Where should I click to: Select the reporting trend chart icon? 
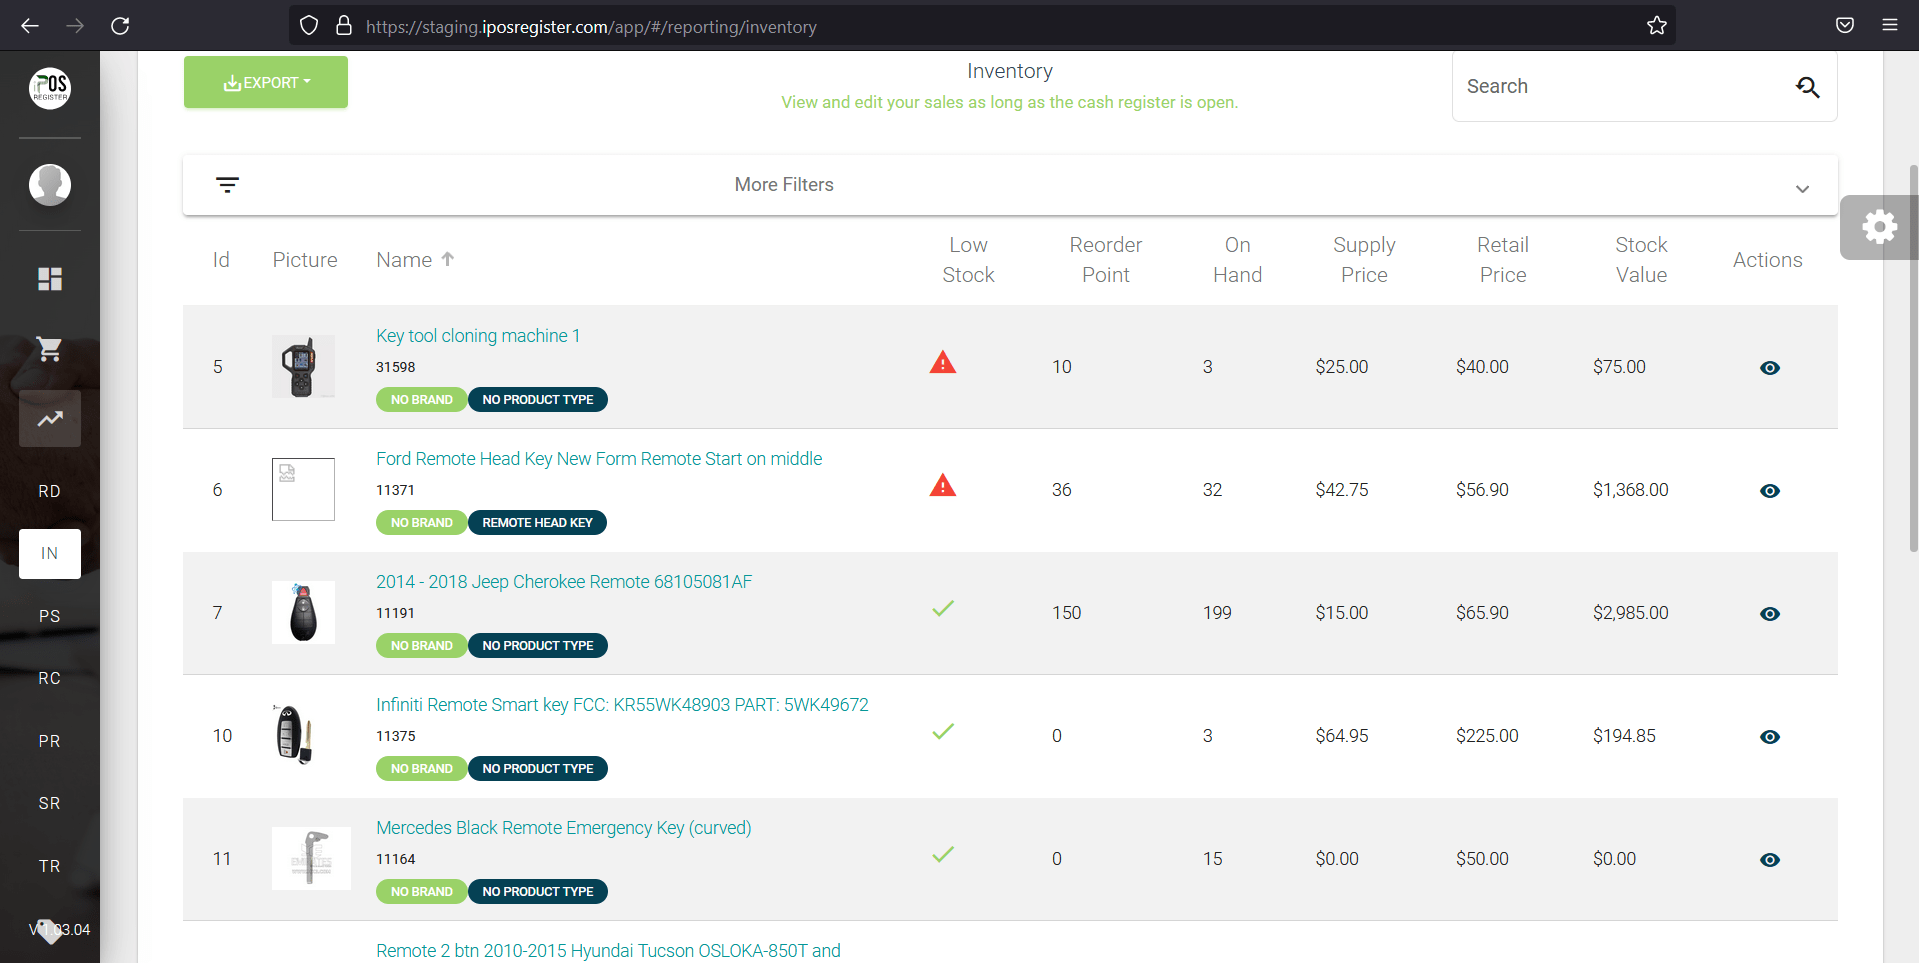50,419
